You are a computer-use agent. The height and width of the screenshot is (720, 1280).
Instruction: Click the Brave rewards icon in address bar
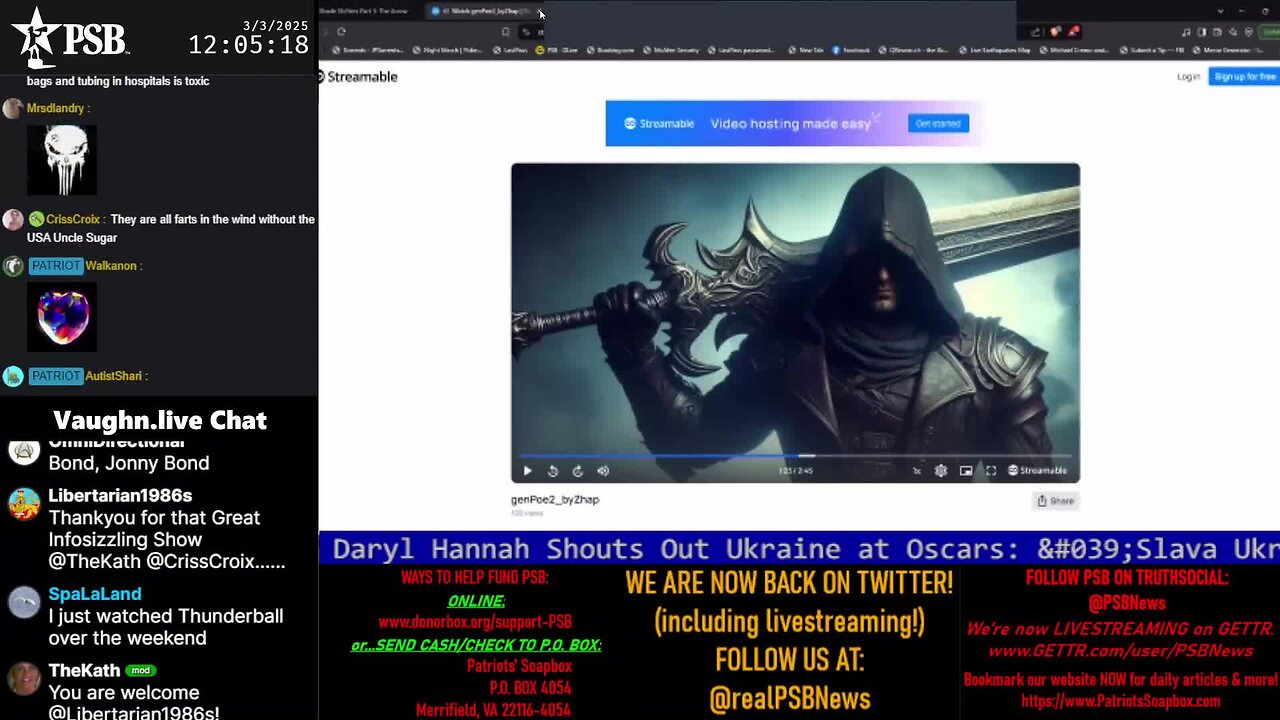tap(1074, 32)
